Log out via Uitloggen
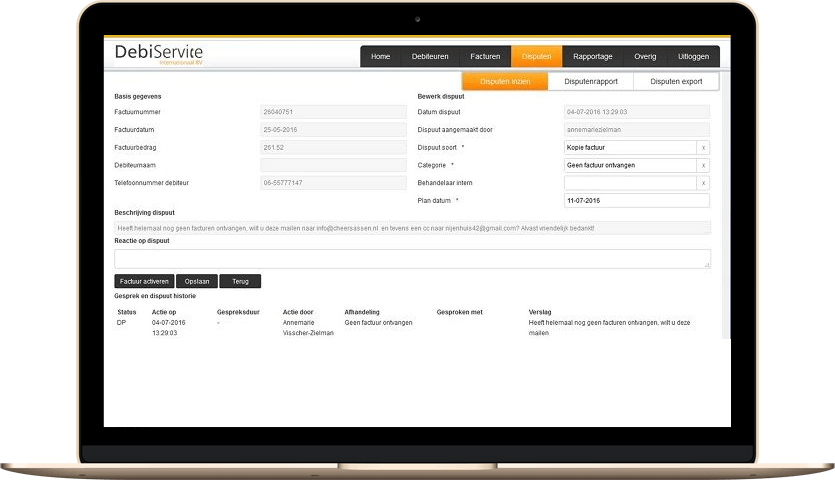Screen dimensions: 835x480 point(694,57)
